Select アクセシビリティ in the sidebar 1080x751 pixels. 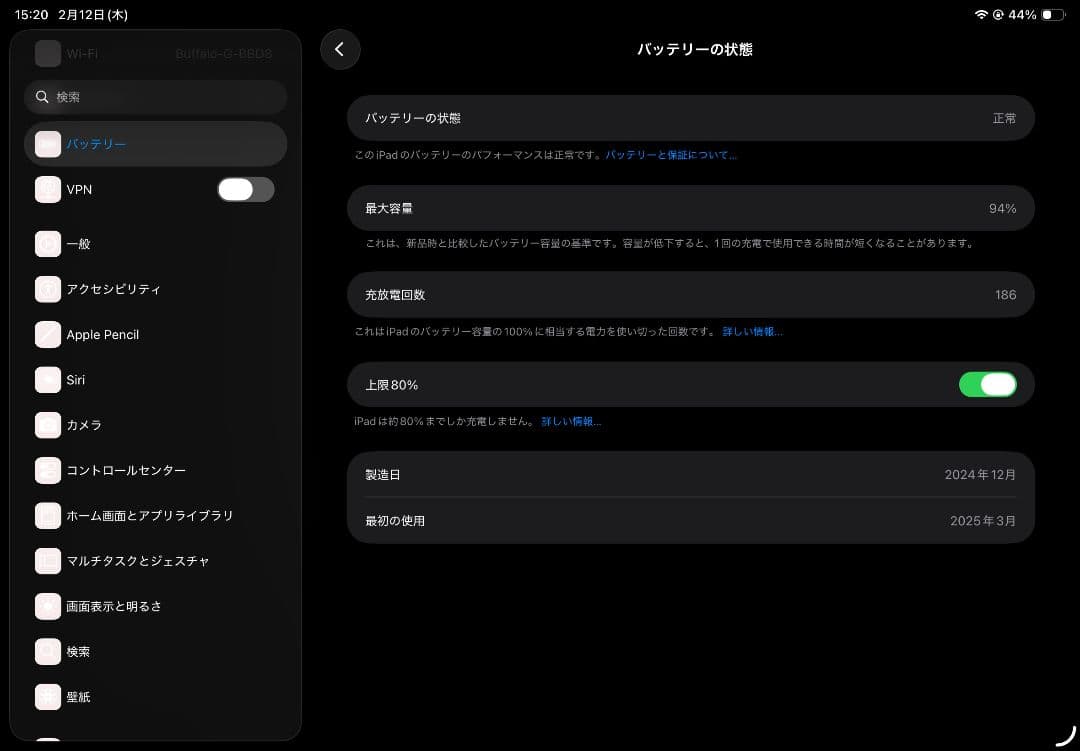tap(113, 289)
